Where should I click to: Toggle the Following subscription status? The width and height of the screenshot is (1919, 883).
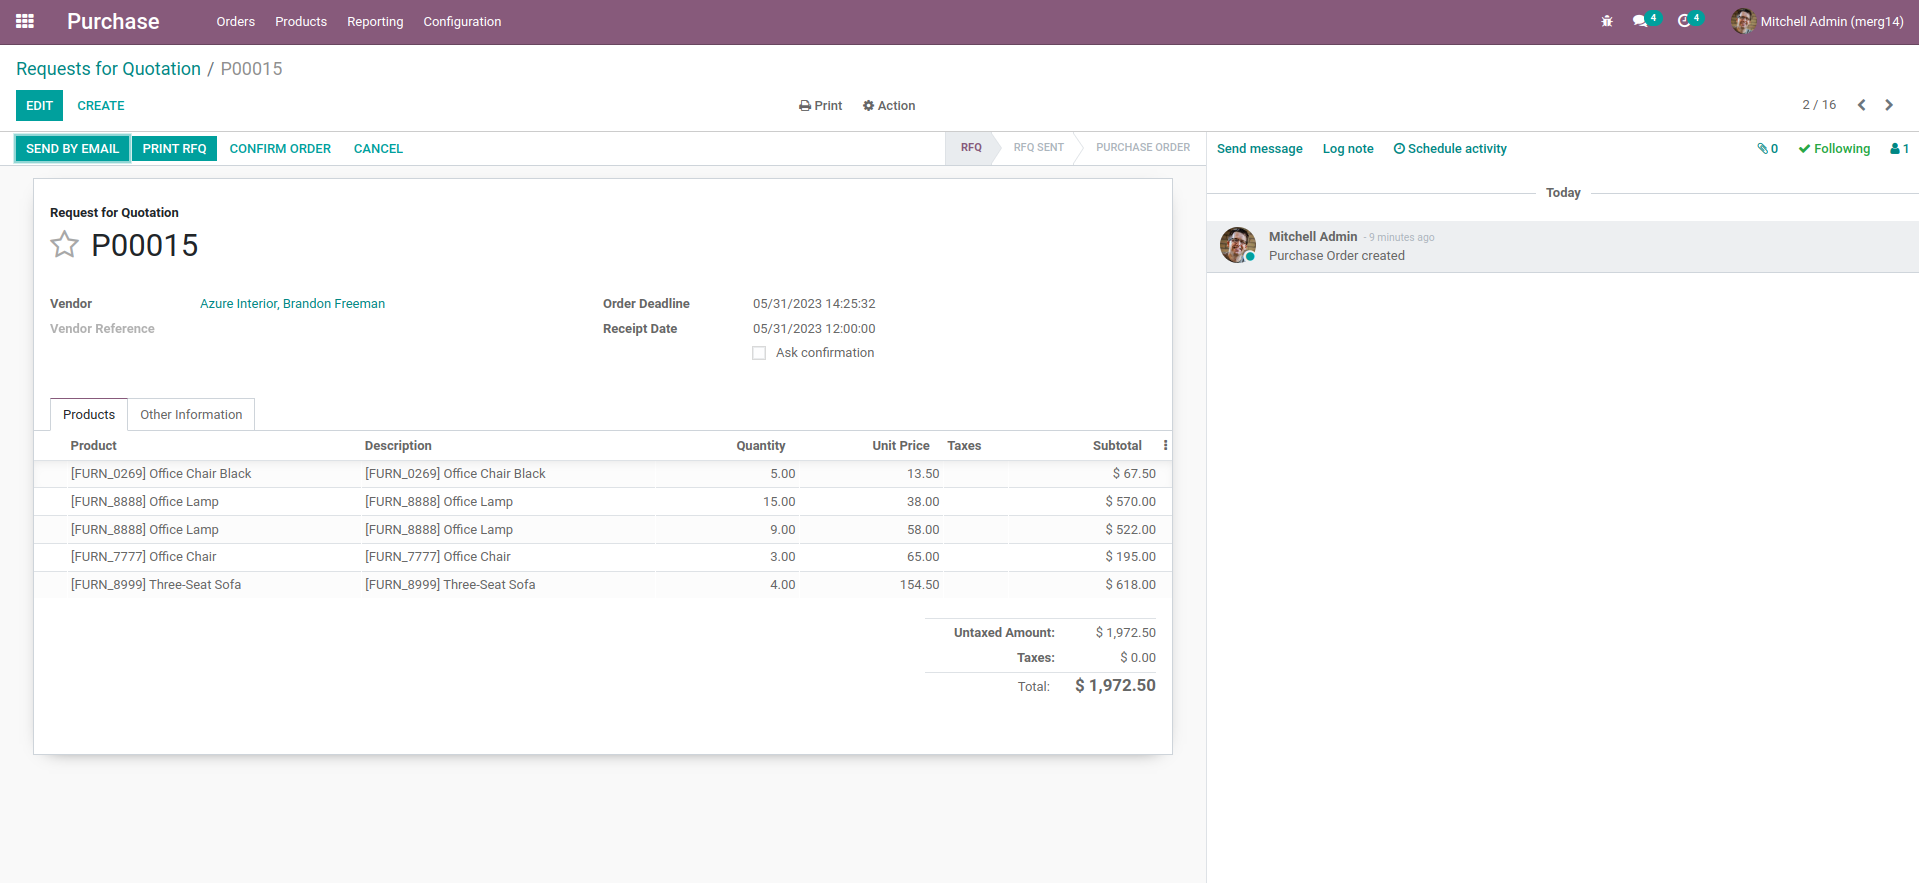coord(1834,149)
